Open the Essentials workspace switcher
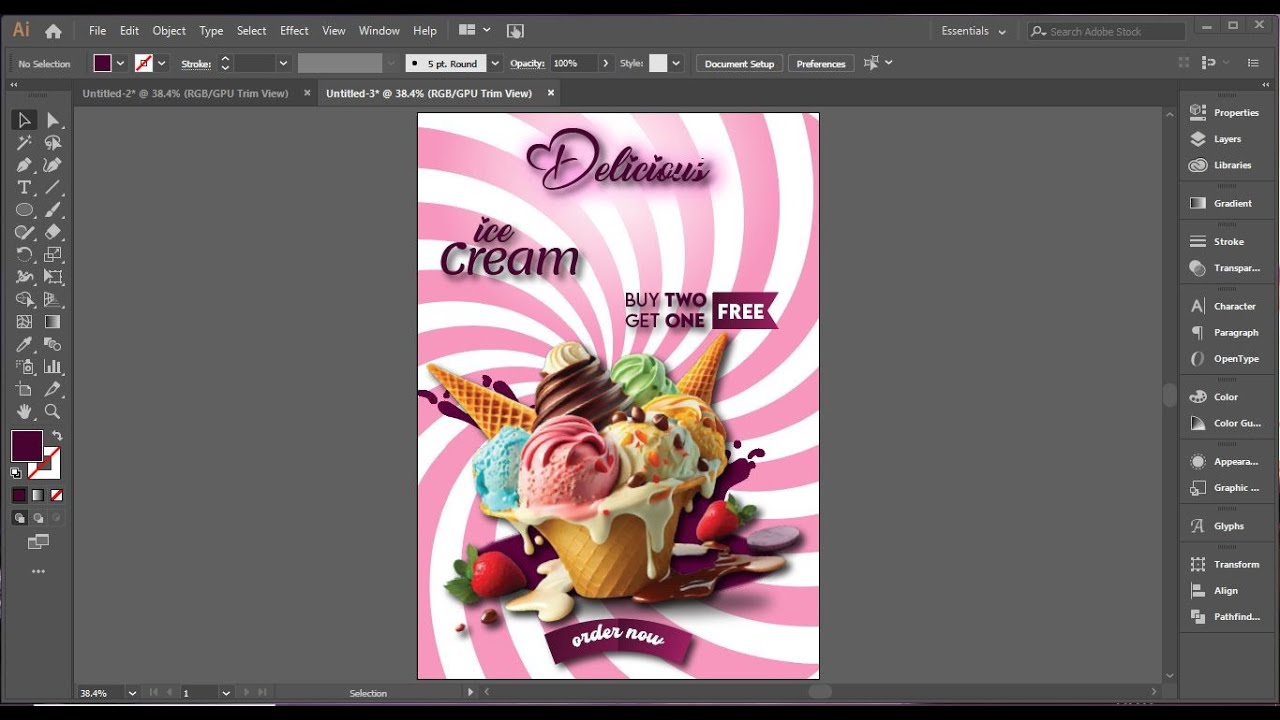1280x720 pixels. 973,31
